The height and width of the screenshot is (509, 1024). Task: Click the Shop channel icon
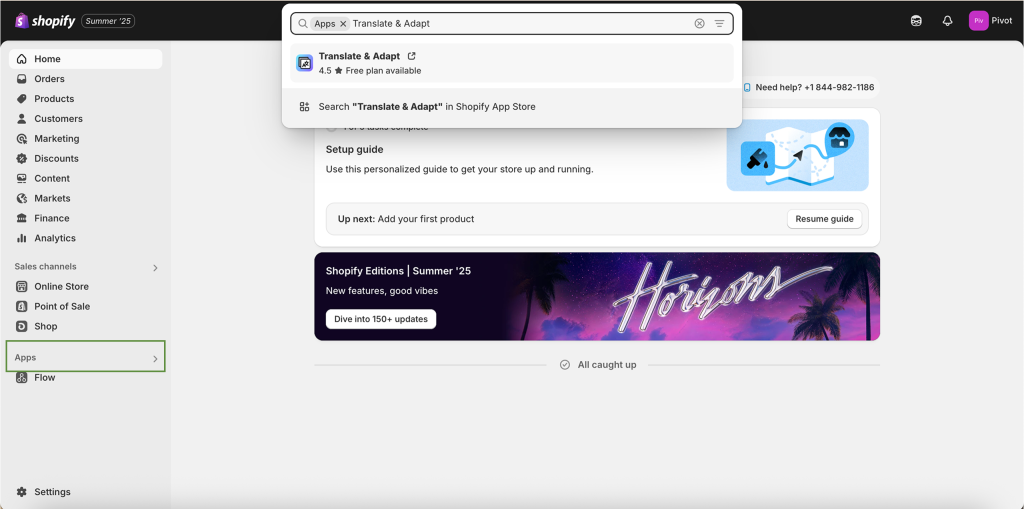click(22, 327)
